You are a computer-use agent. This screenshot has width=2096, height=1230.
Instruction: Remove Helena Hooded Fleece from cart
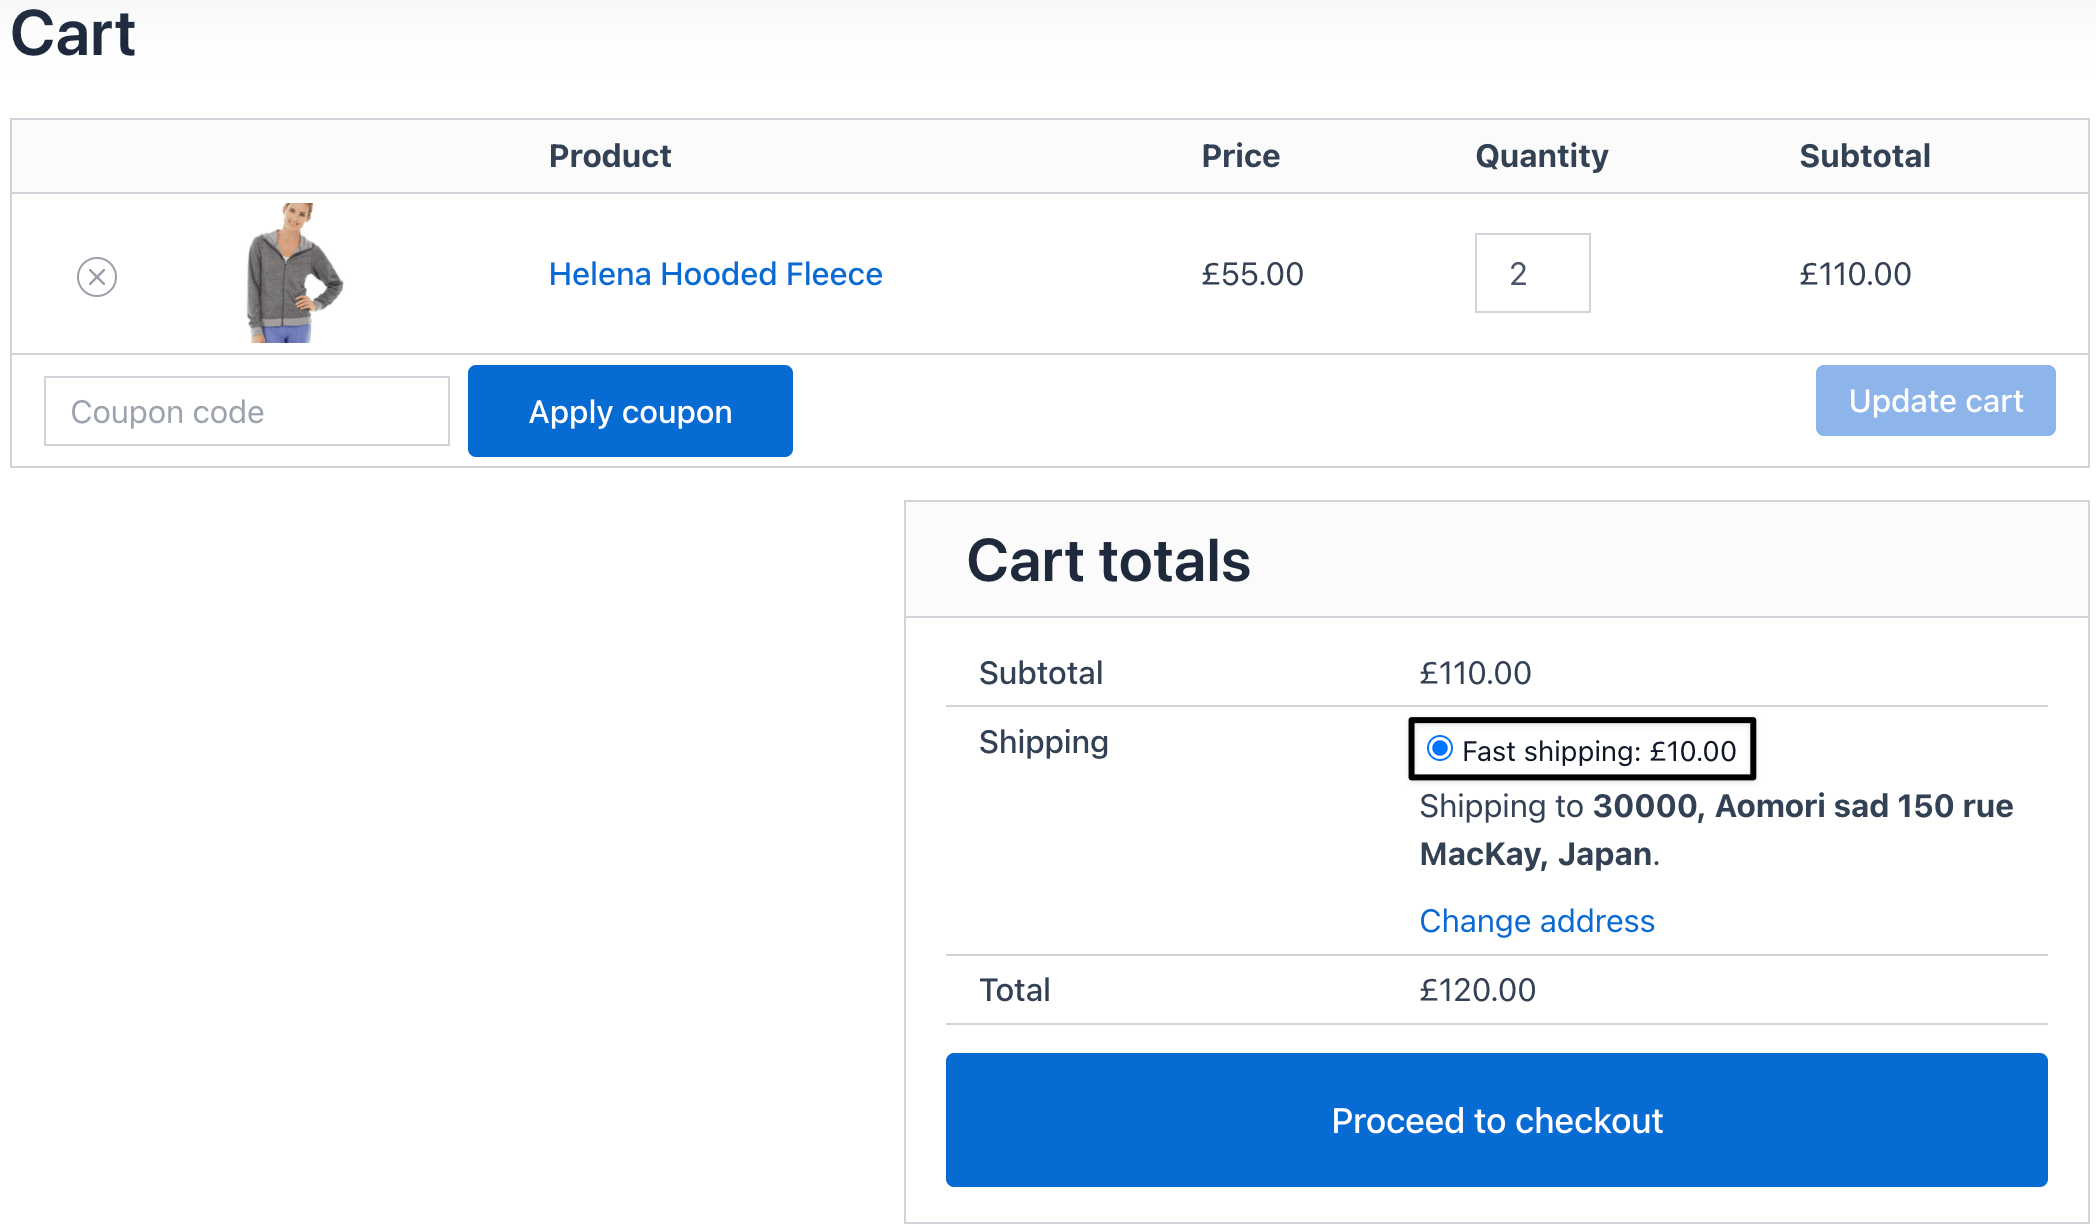97,276
